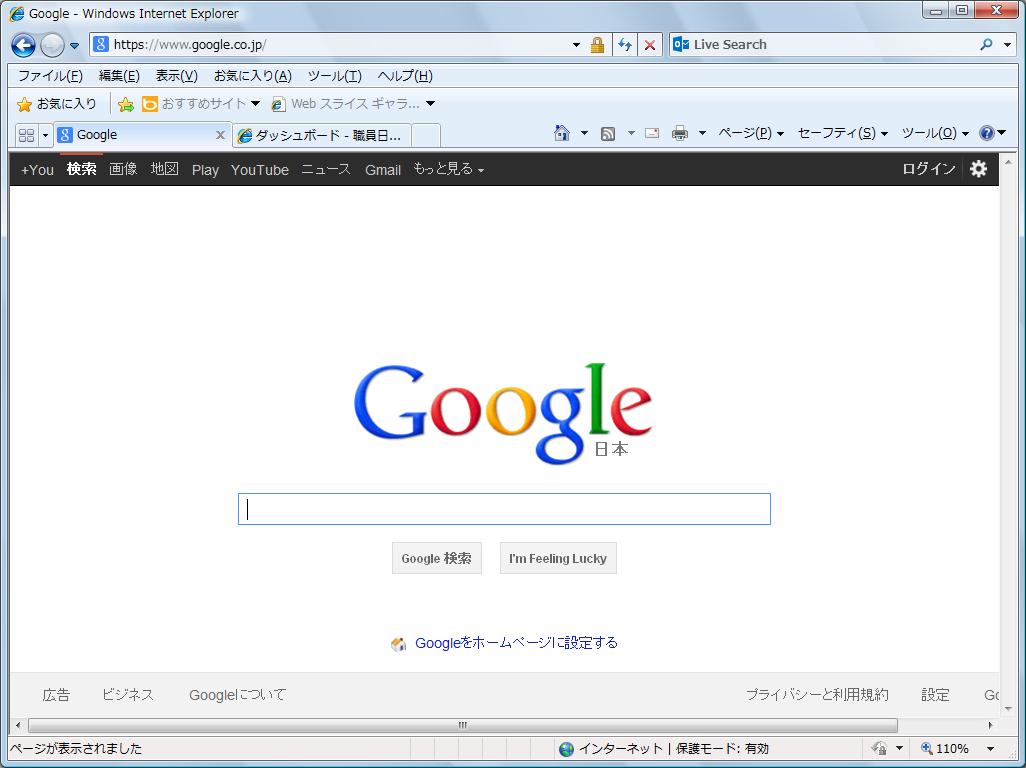The width and height of the screenshot is (1026, 768).
Task: Open おすすめサイト suggested sites
Action: pyautogui.click(x=201, y=104)
